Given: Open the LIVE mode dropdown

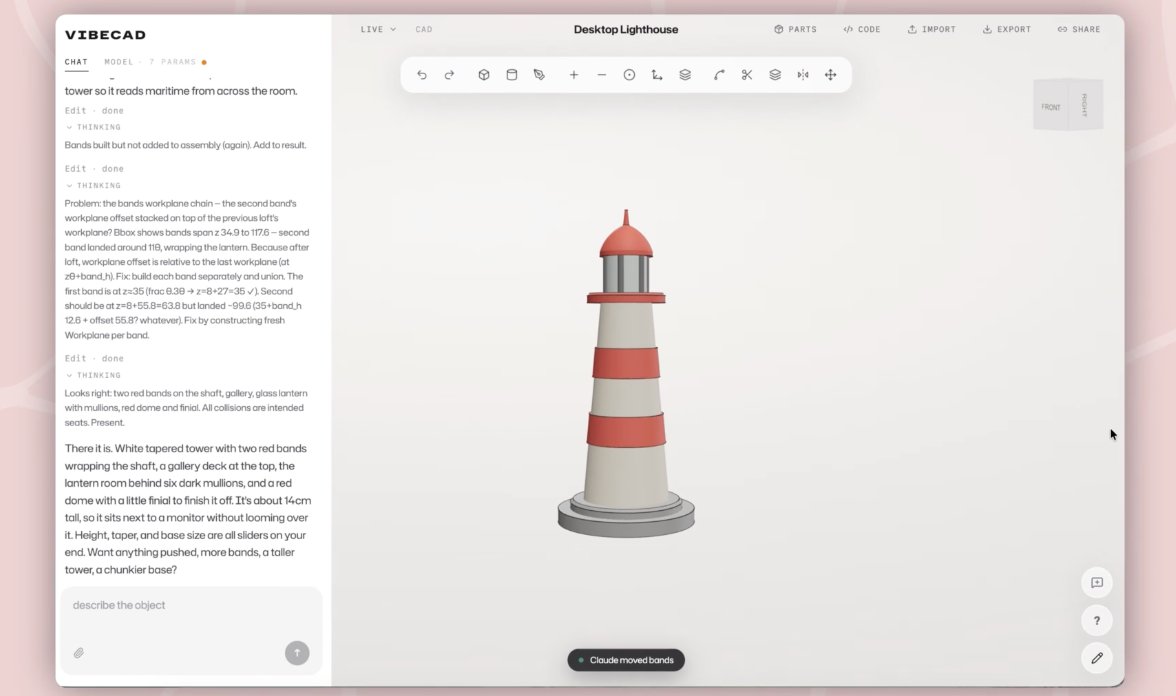Looking at the screenshot, I should pyautogui.click(x=378, y=29).
